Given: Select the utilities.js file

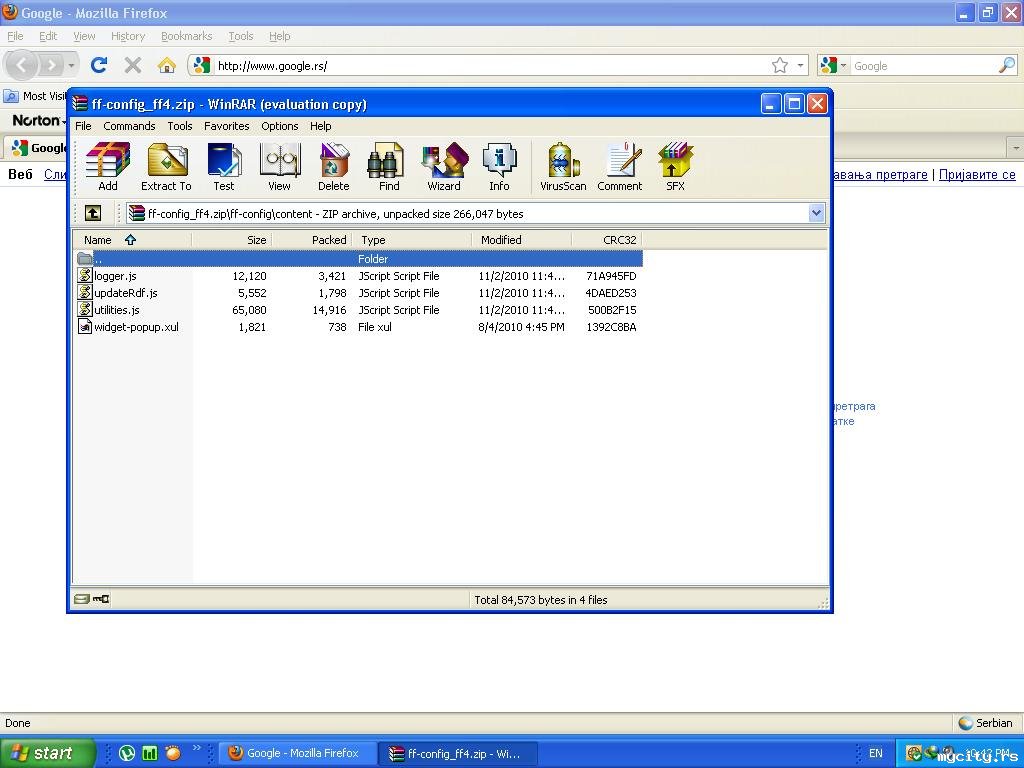Looking at the screenshot, I should (116, 310).
